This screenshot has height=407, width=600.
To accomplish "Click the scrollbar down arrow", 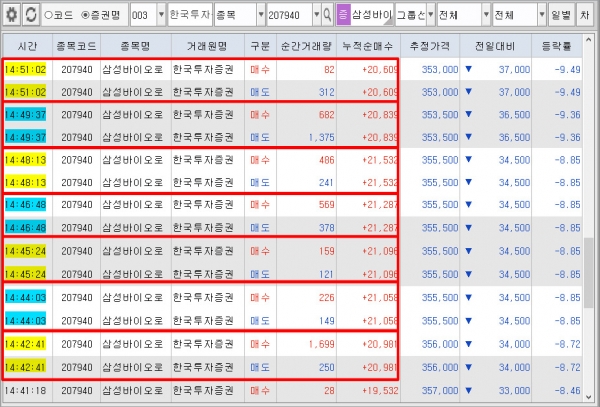I will coord(588,397).
